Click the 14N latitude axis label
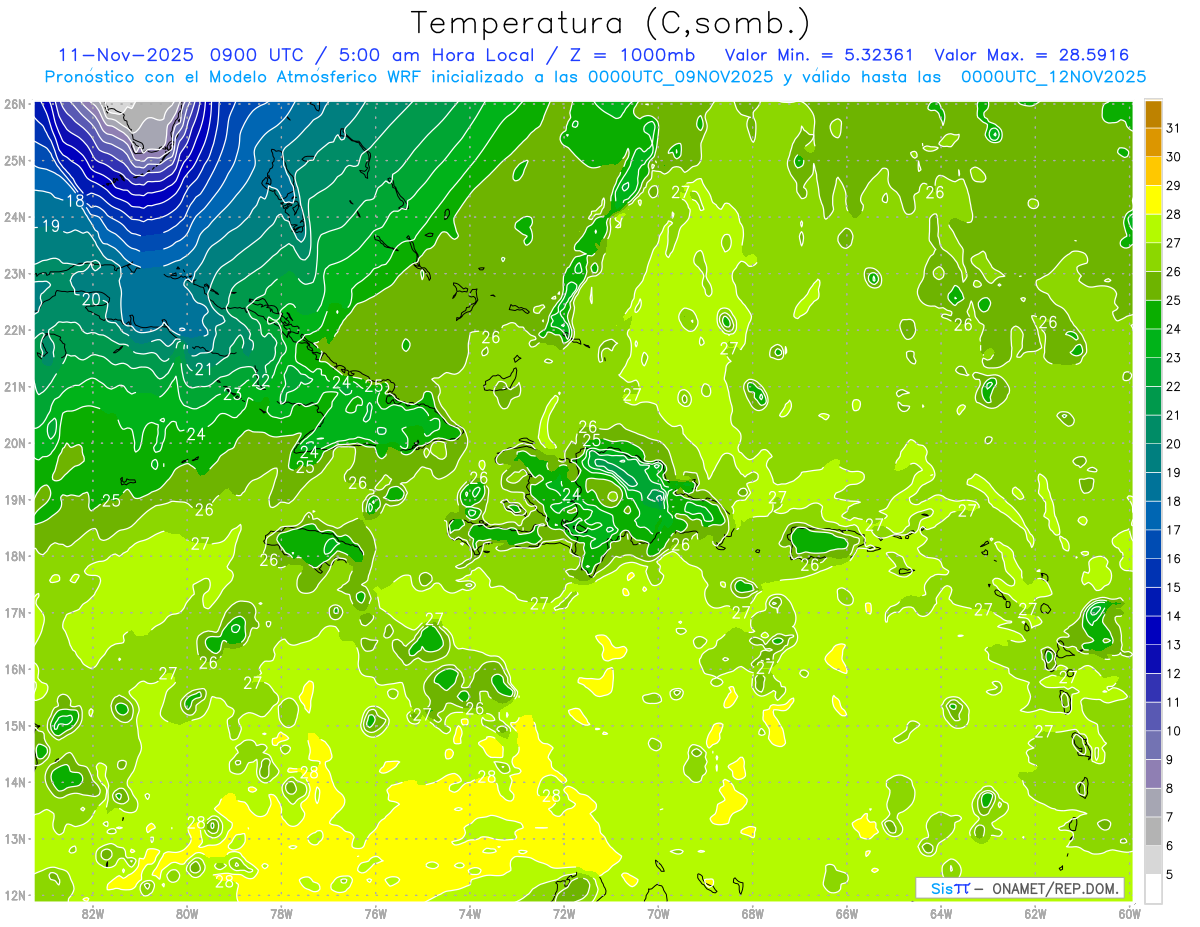Screen dimensions: 1200x927 [14, 782]
